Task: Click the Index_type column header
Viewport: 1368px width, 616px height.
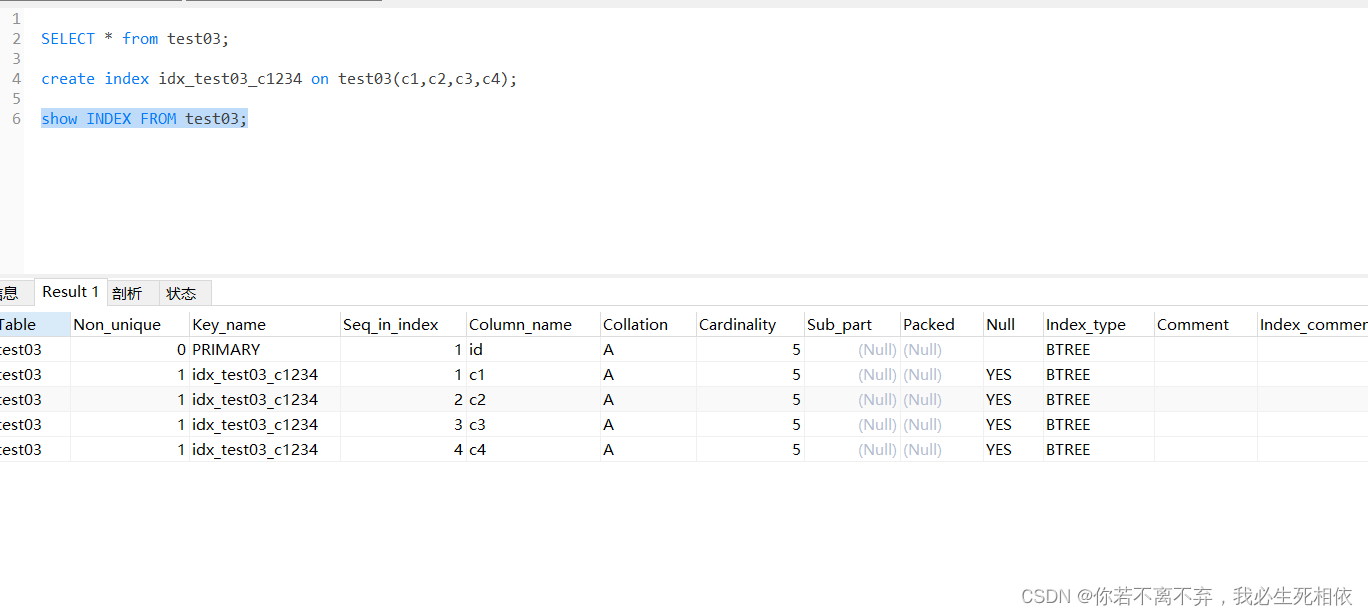Action: click(x=1085, y=324)
